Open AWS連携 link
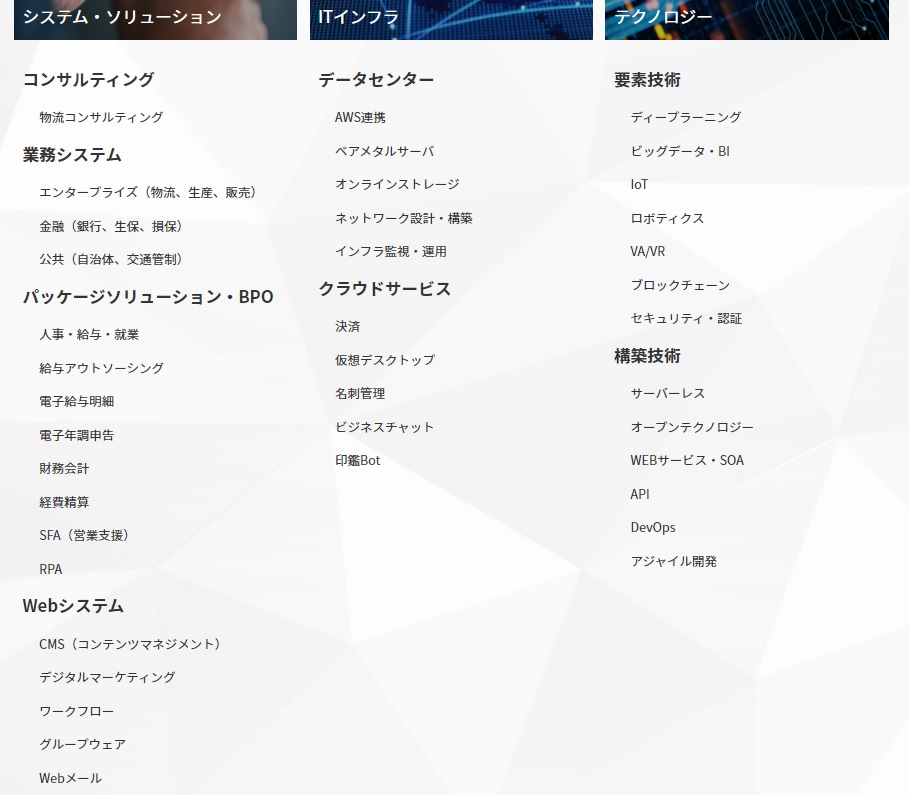 (360, 117)
